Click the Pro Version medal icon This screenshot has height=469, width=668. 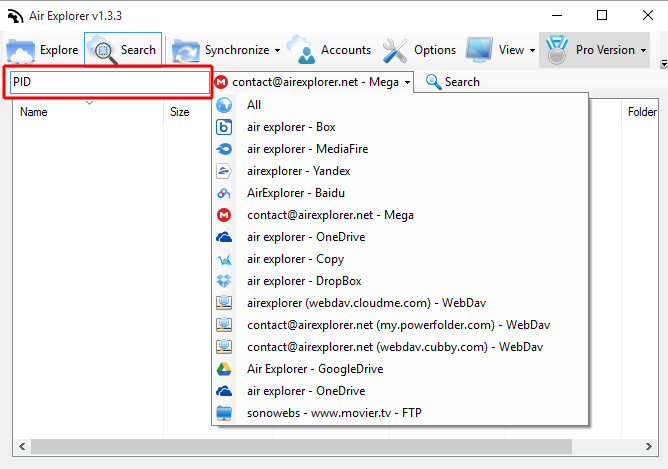click(556, 50)
